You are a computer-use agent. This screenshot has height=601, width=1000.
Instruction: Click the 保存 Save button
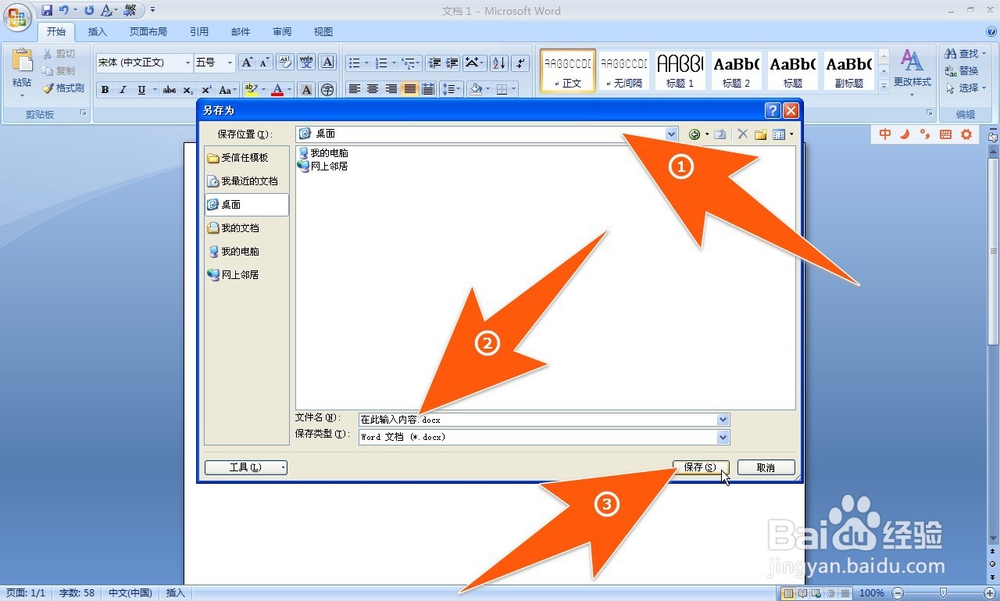(x=700, y=468)
